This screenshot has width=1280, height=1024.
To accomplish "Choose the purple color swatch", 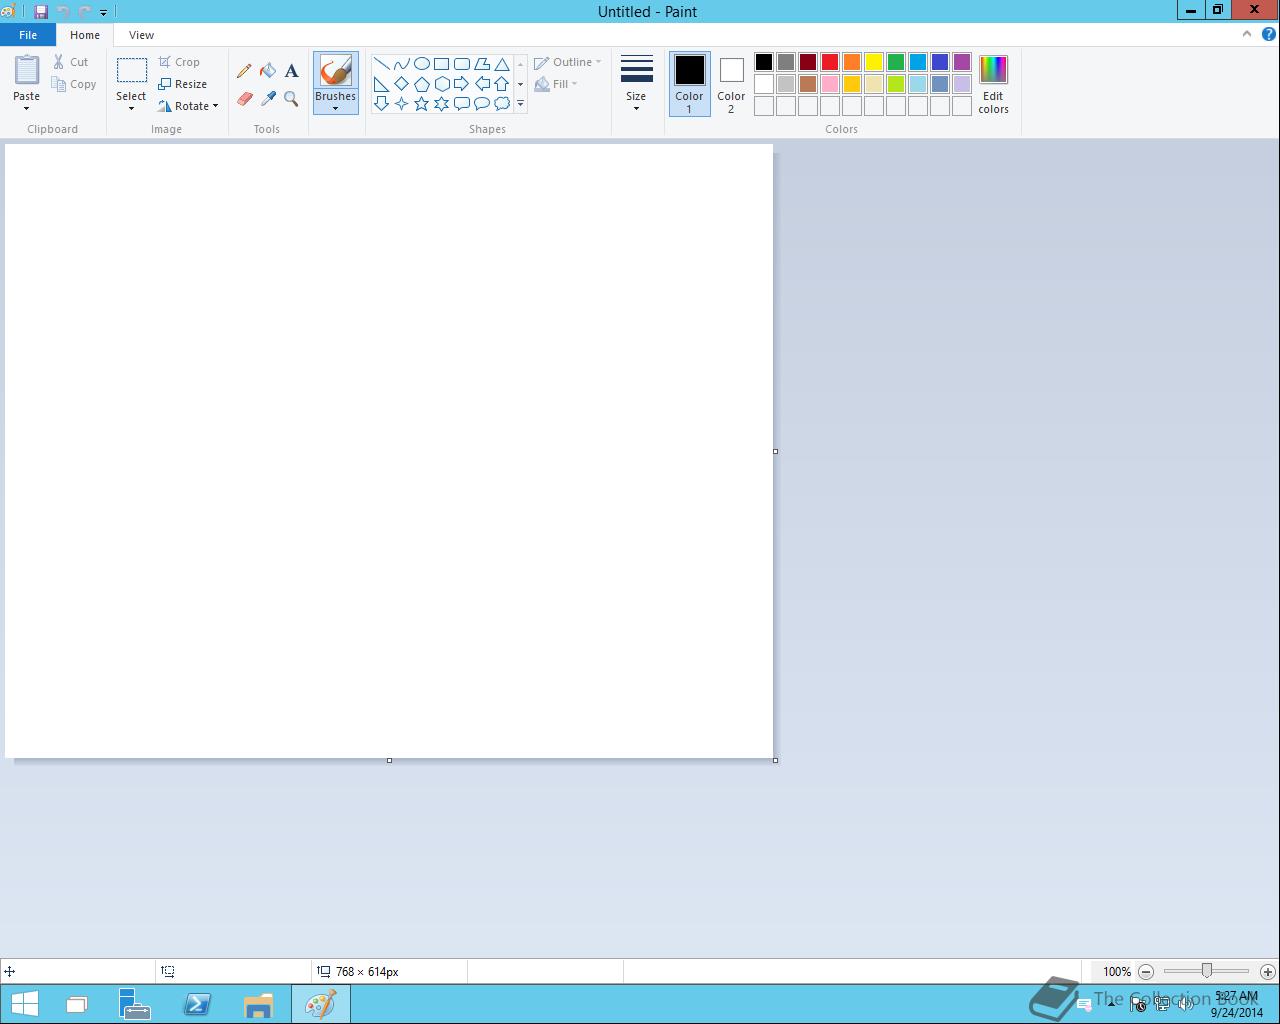I will point(962,62).
